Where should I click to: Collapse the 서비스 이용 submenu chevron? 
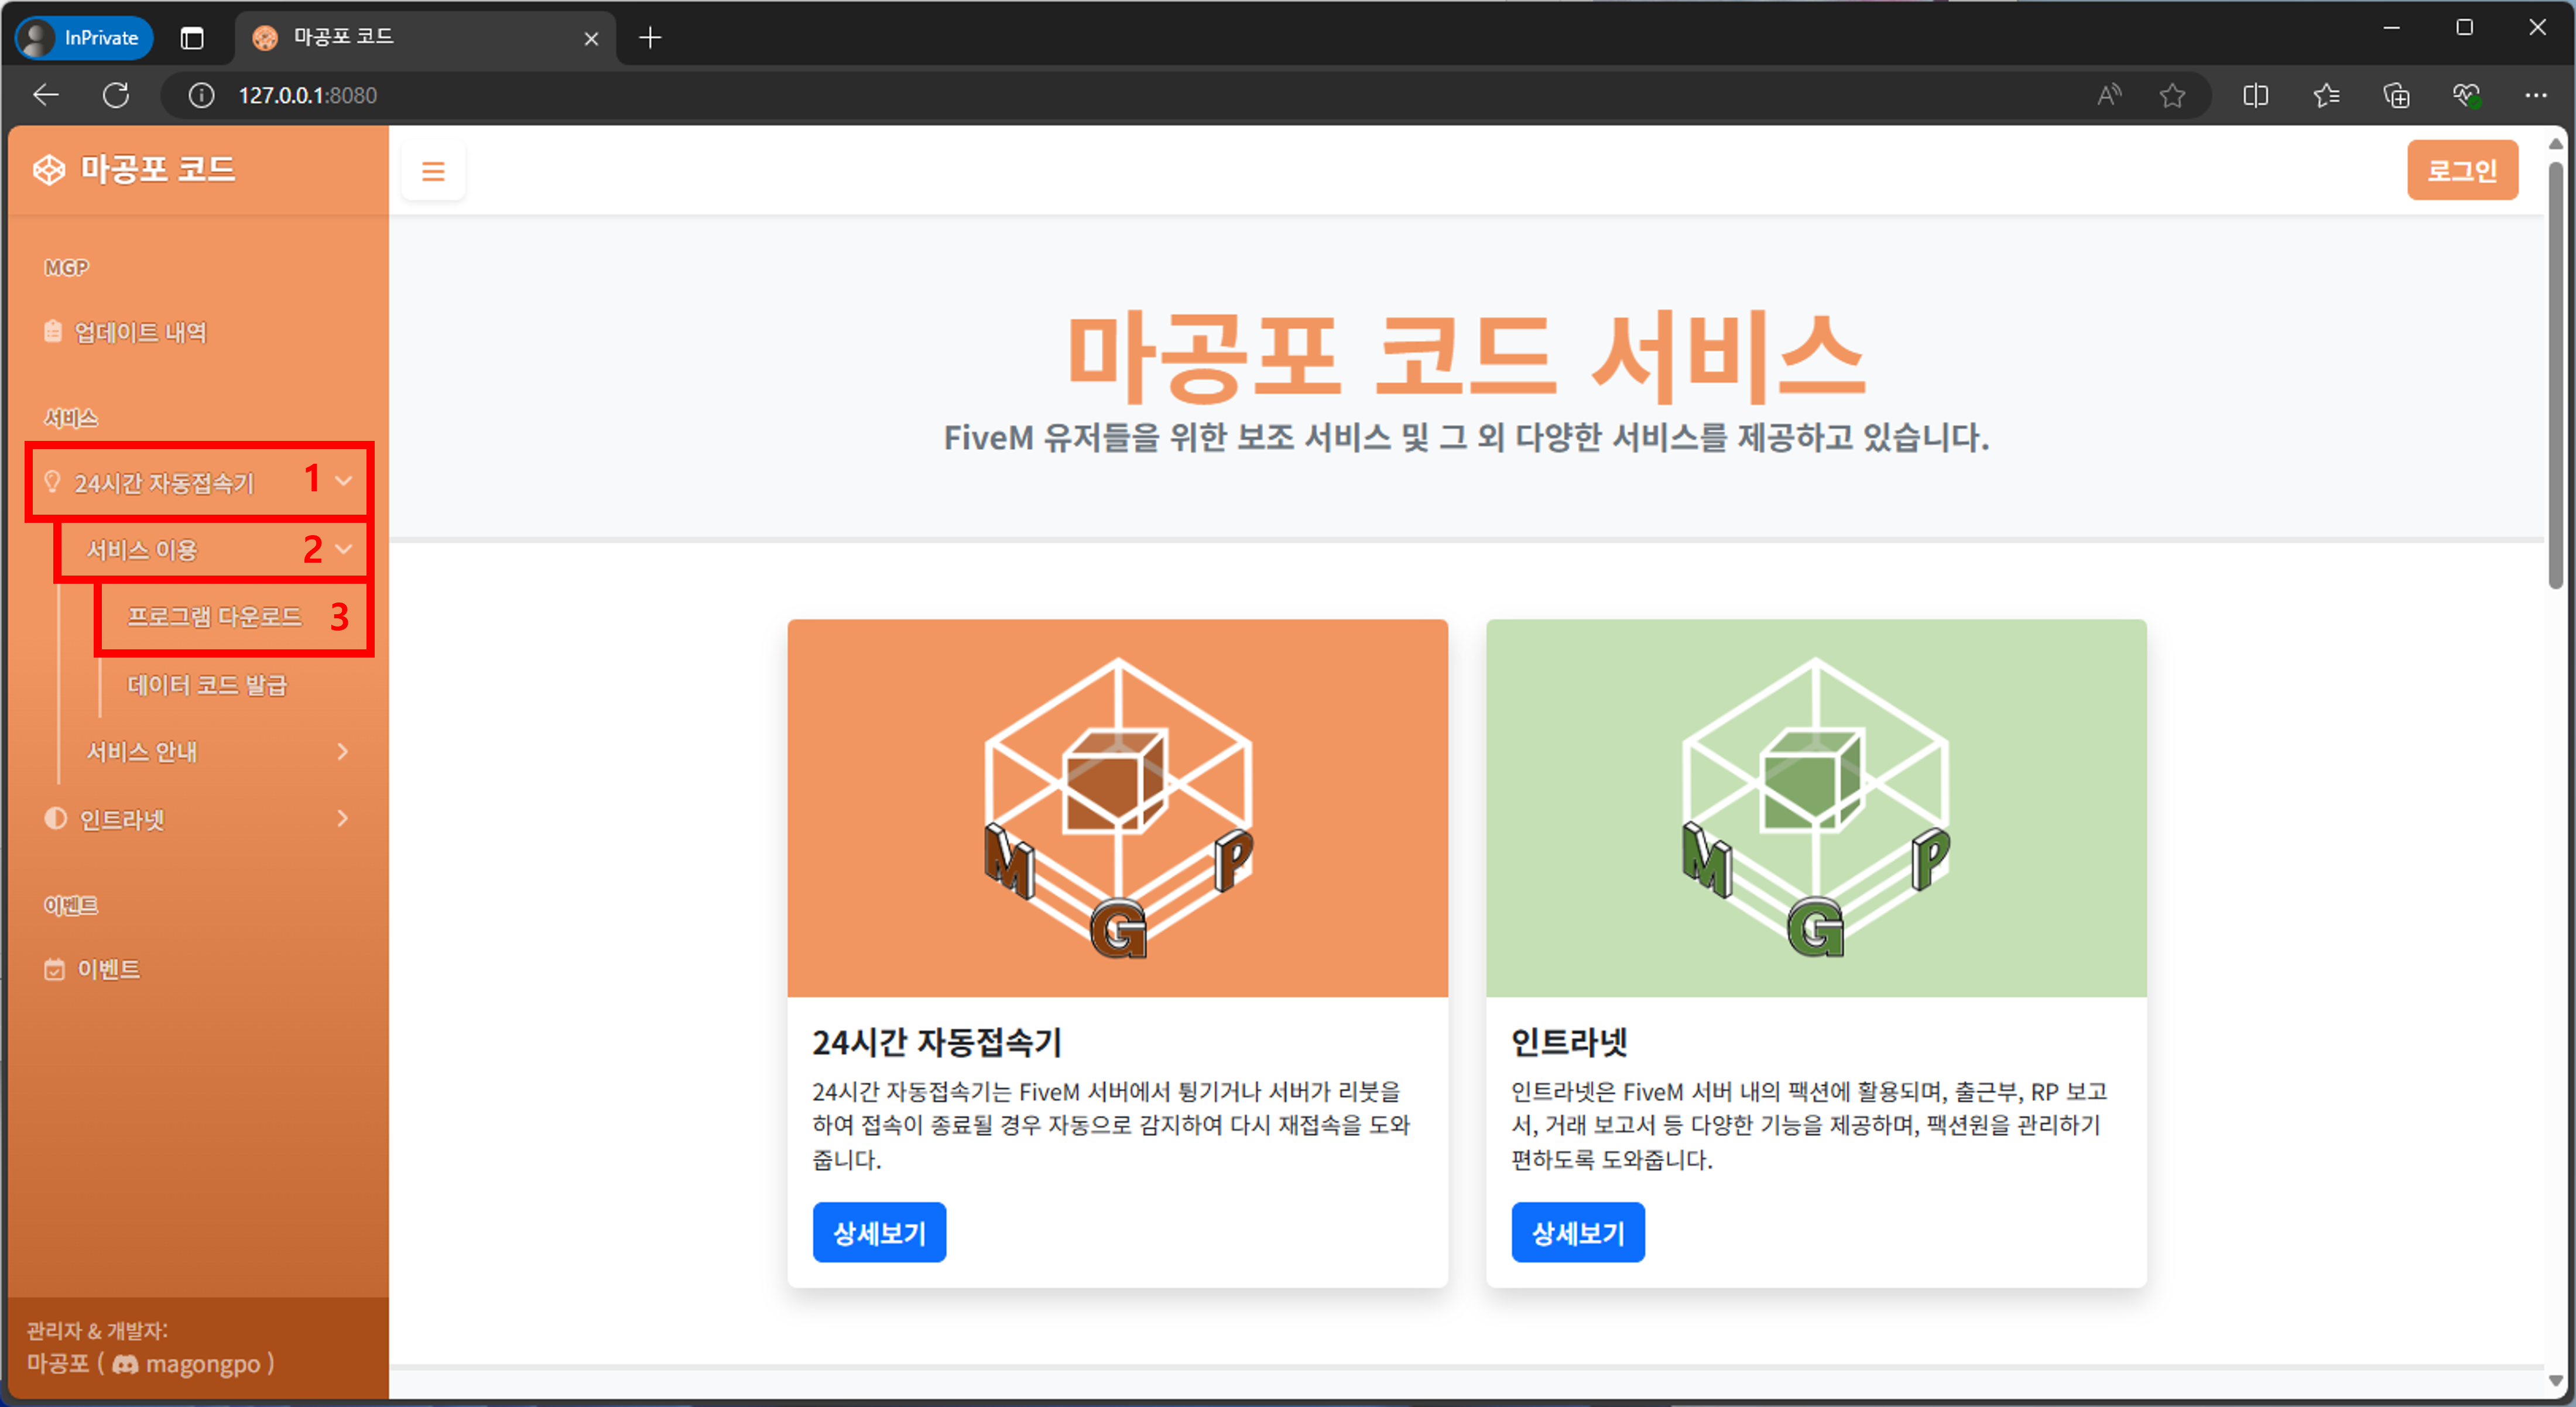point(343,549)
